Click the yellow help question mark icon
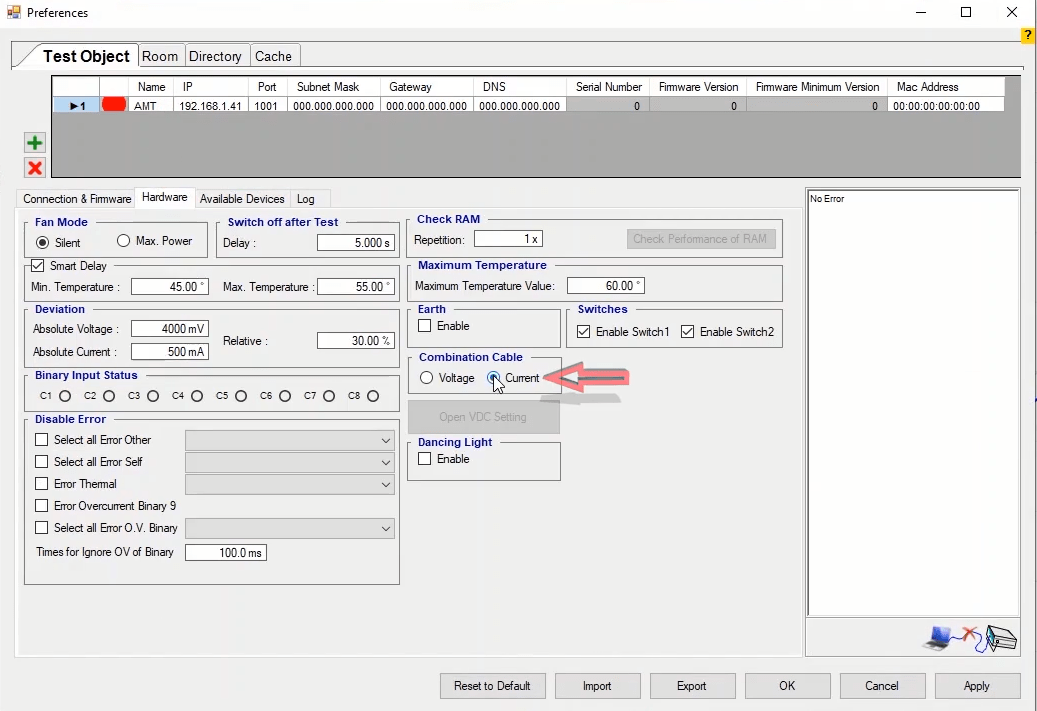The height and width of the screenshot is (711, 1037). pos(1027,36)
